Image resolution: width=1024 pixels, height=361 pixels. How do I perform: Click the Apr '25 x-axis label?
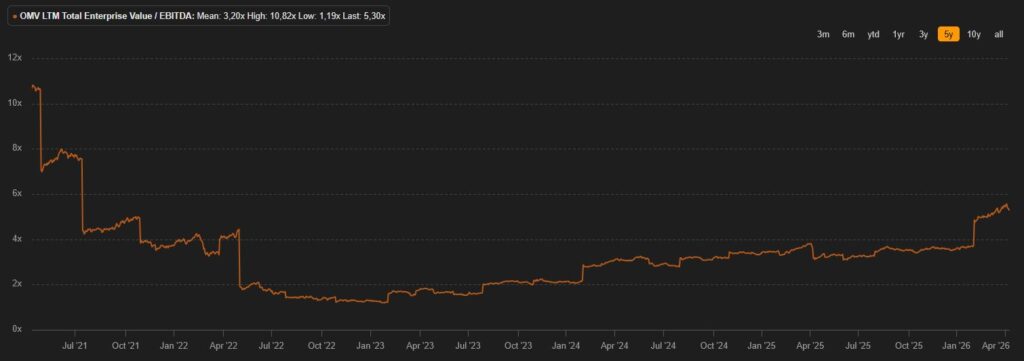(810, 345)
